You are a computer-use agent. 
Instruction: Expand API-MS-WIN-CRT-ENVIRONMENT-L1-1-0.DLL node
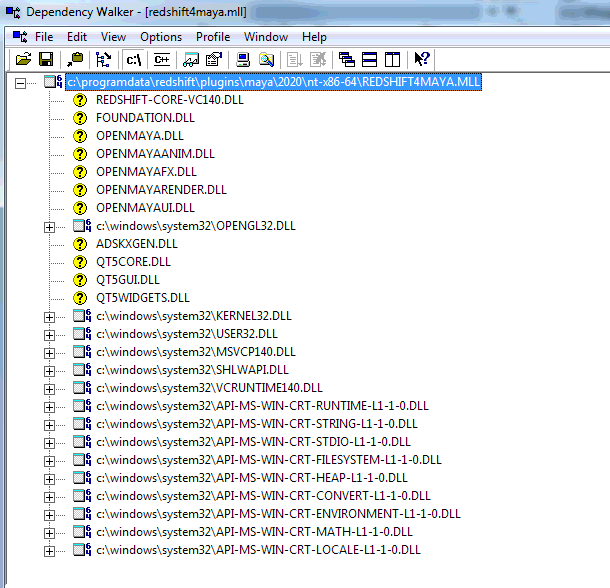(49, 515)
